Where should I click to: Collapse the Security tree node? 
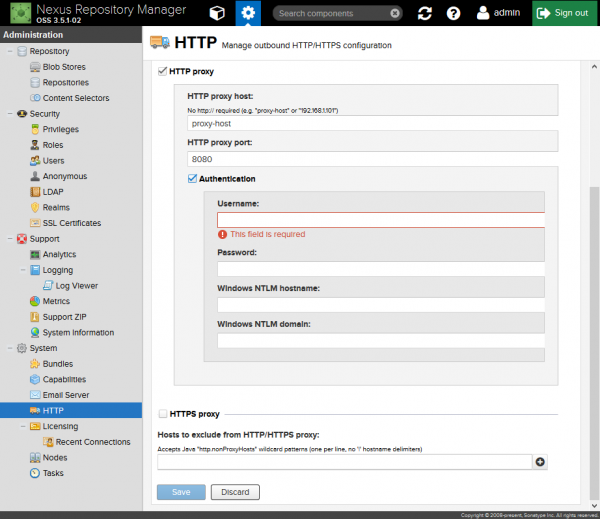click(10, 114)
